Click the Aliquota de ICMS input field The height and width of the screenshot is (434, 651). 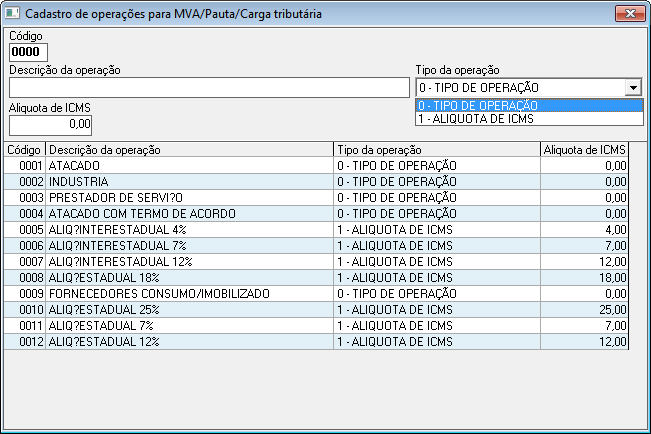tap(50, 124)
